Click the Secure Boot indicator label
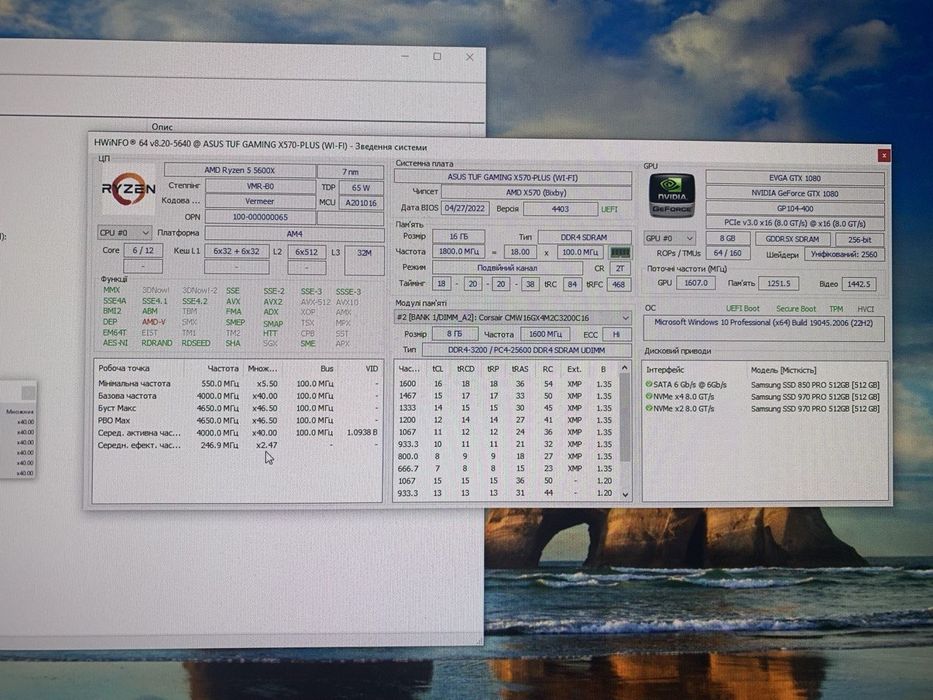Viewport: 933px width, 700px height. pyautogui.click(x=796, y=309)
